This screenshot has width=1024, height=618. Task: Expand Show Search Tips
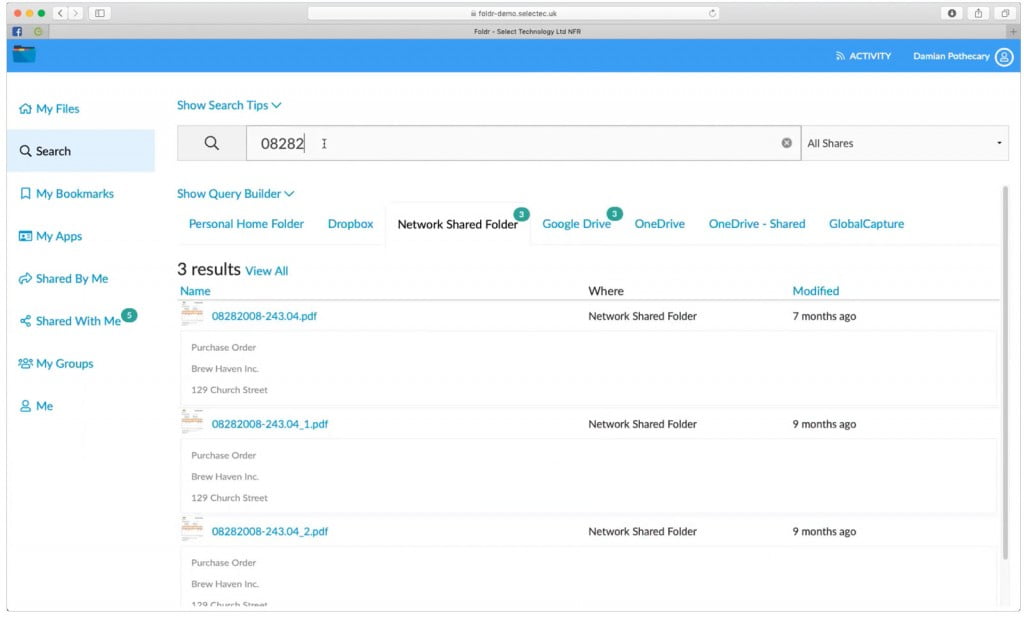229,105
